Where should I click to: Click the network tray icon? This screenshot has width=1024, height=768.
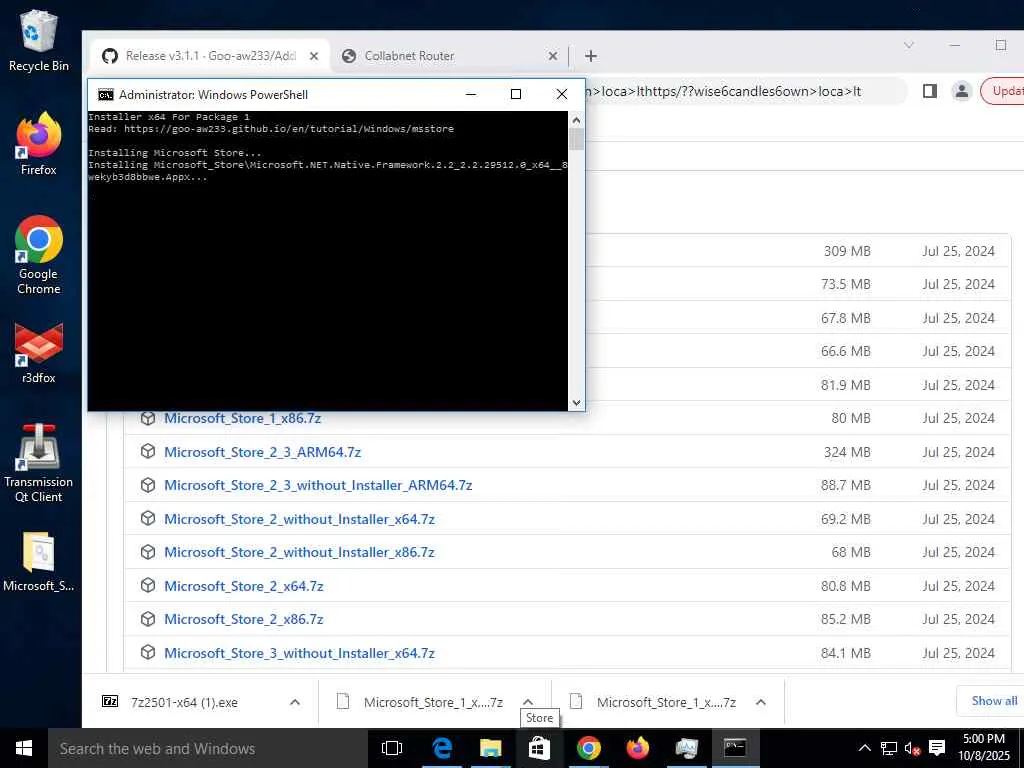tap(889, 748)
